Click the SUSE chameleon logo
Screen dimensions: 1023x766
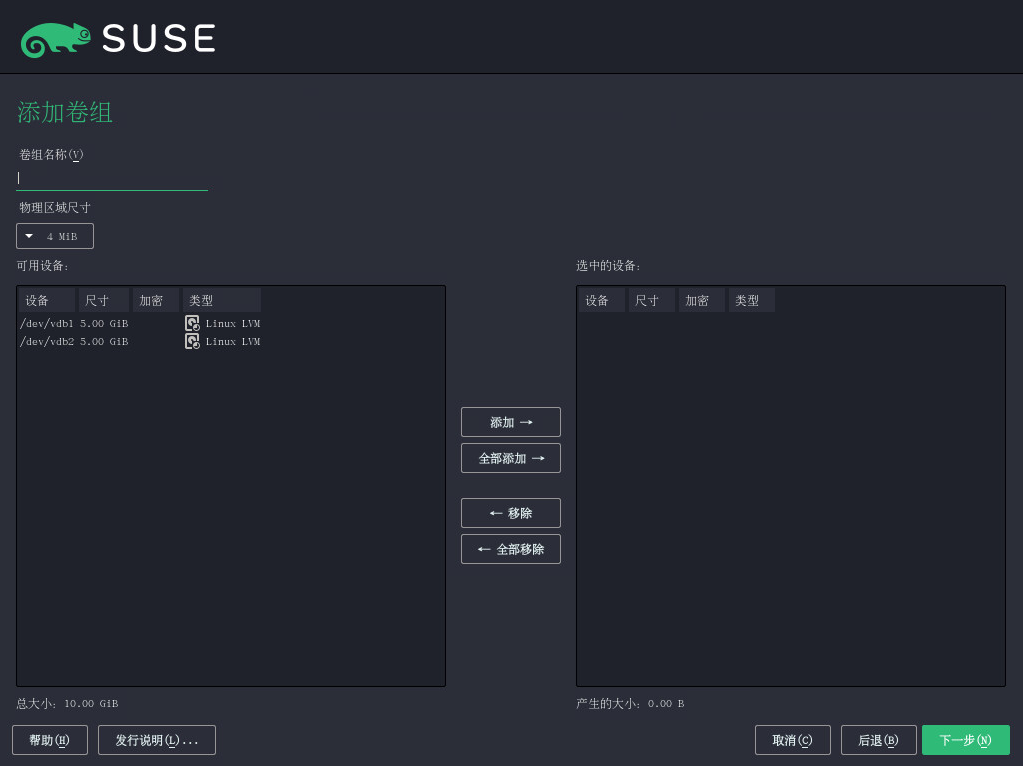tap(56, 39)
